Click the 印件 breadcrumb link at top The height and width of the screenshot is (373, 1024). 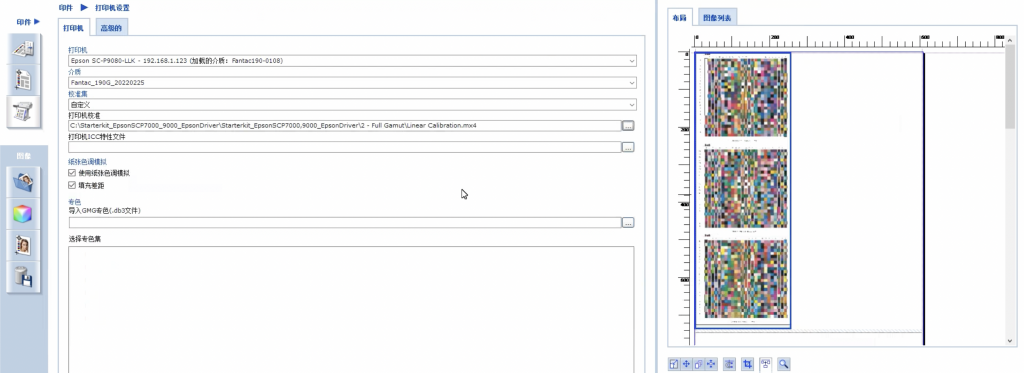[x=65, y=8]
